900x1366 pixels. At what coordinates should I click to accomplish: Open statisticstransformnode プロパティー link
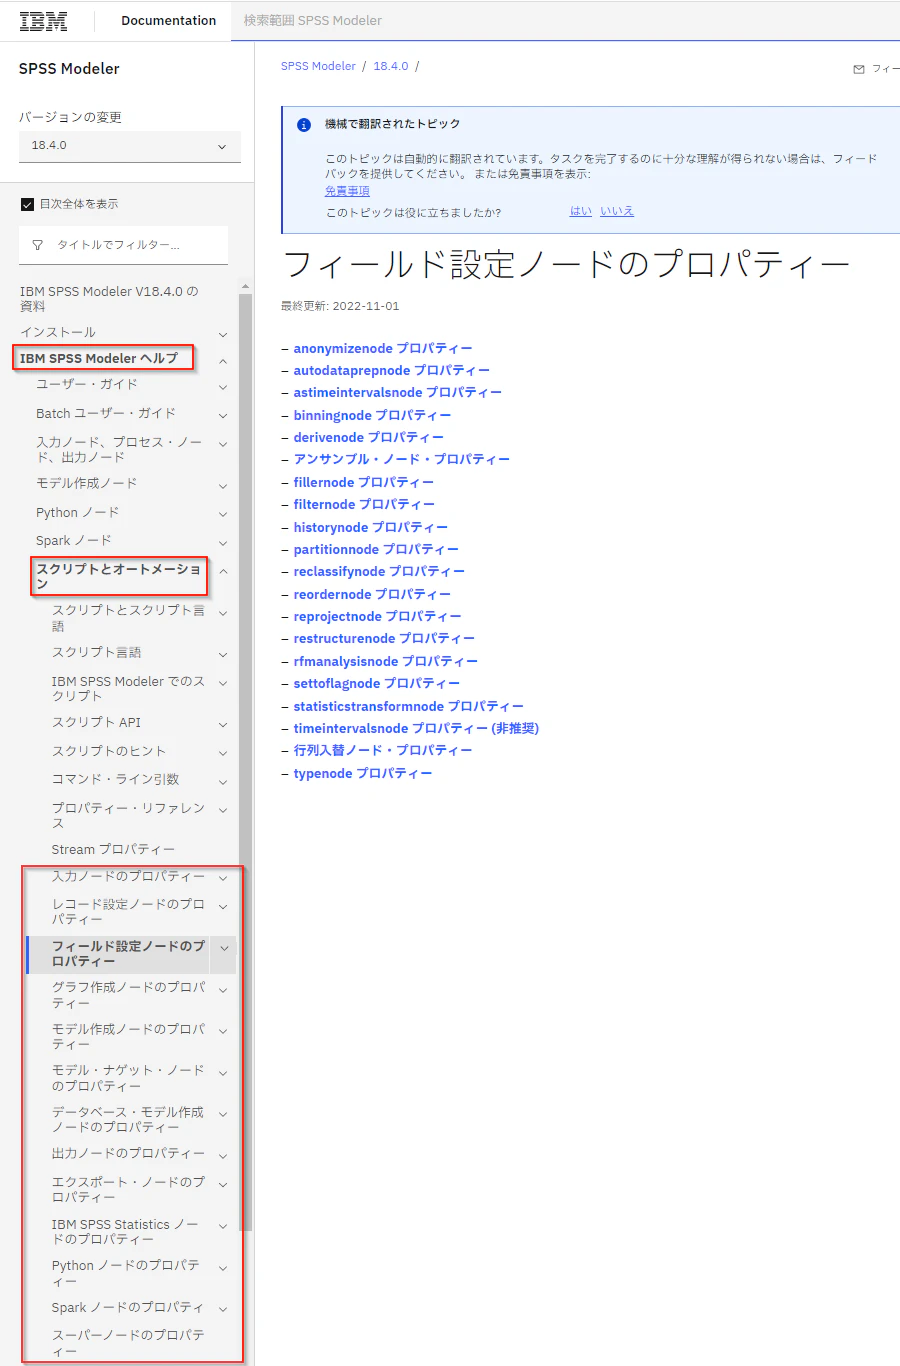(409, 706)
